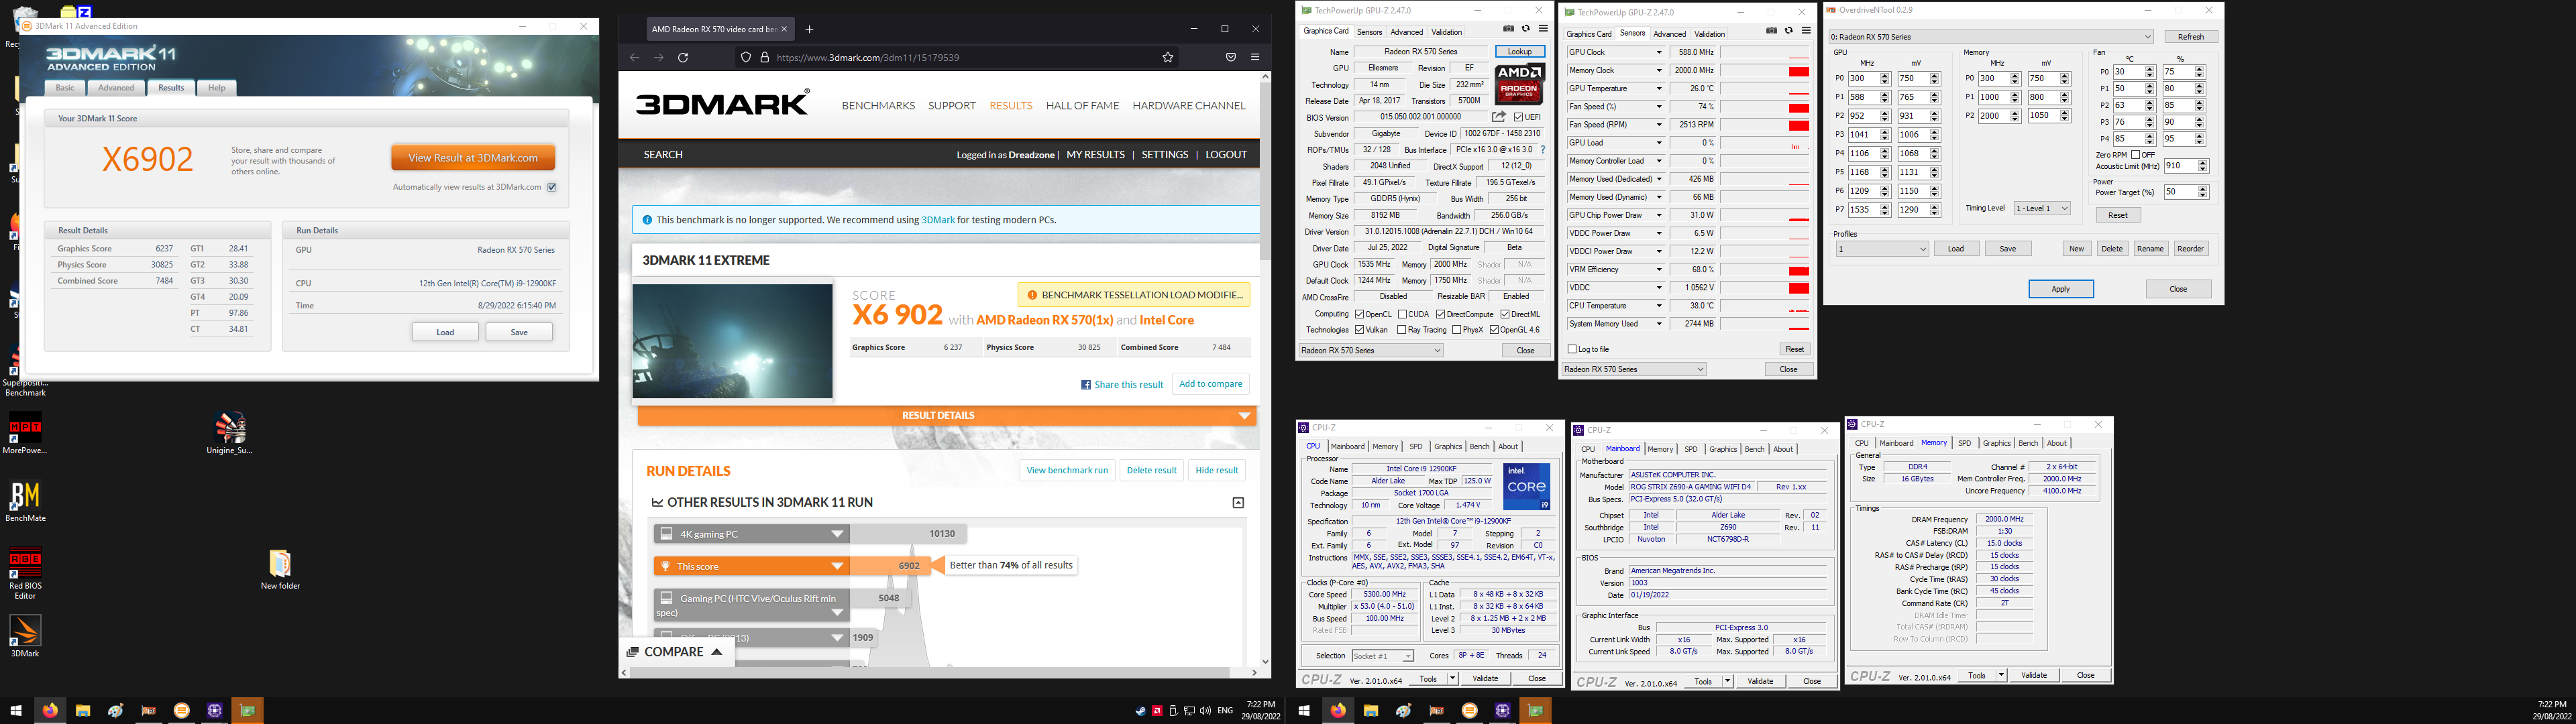2576x724 pixels.
Task: Open GPU Temperature sensor dropdown arrow
Action: pos(1659,88)
